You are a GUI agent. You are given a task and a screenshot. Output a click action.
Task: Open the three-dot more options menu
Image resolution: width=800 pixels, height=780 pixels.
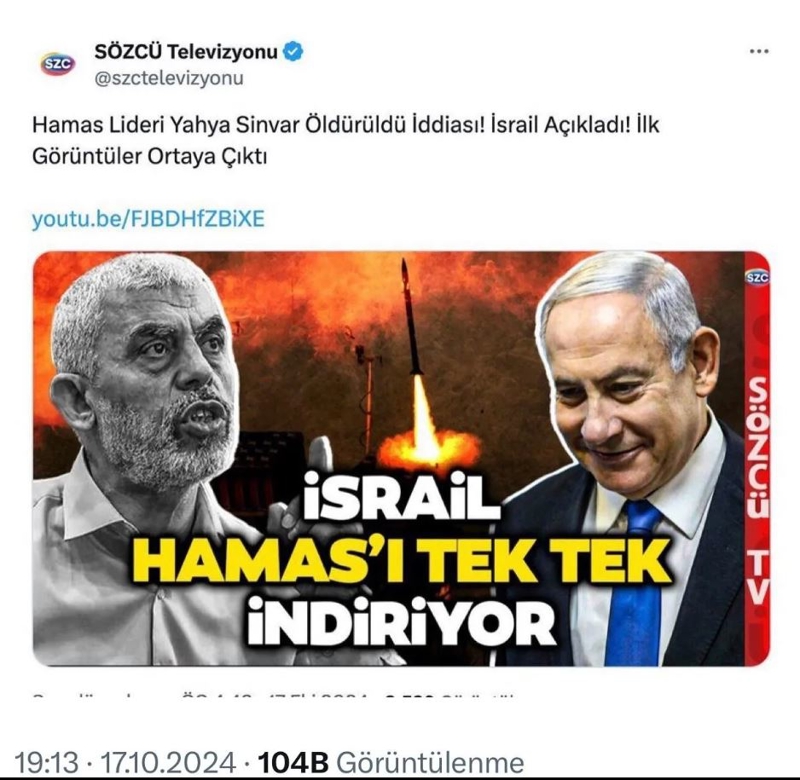click(759, 51)
